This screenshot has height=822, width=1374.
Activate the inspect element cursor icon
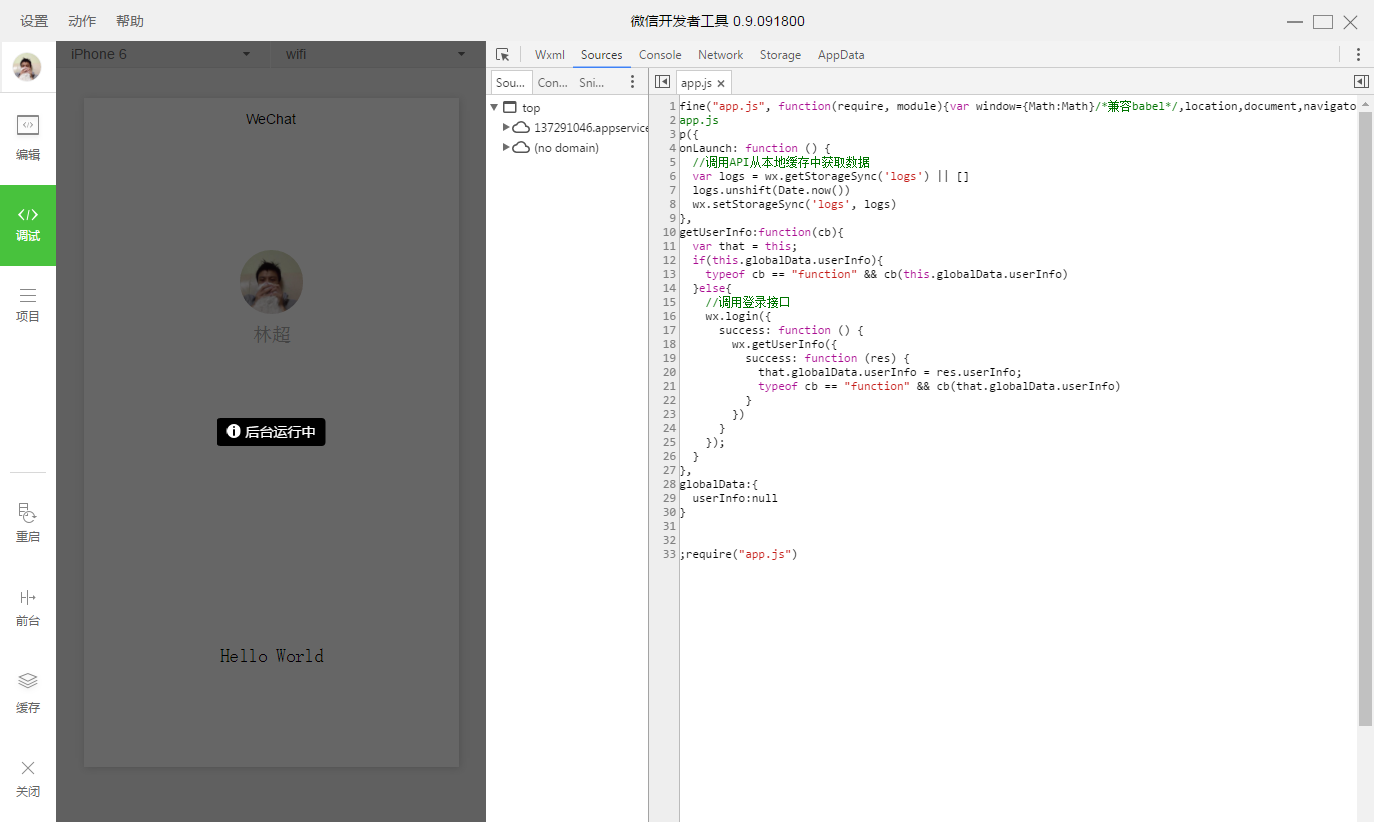point(503,55)
